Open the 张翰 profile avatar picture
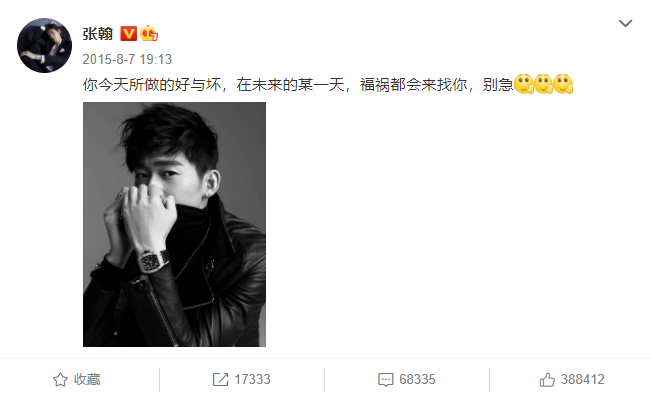The width and height of the screenshot is (651, 401). click(x=44, y=45)
